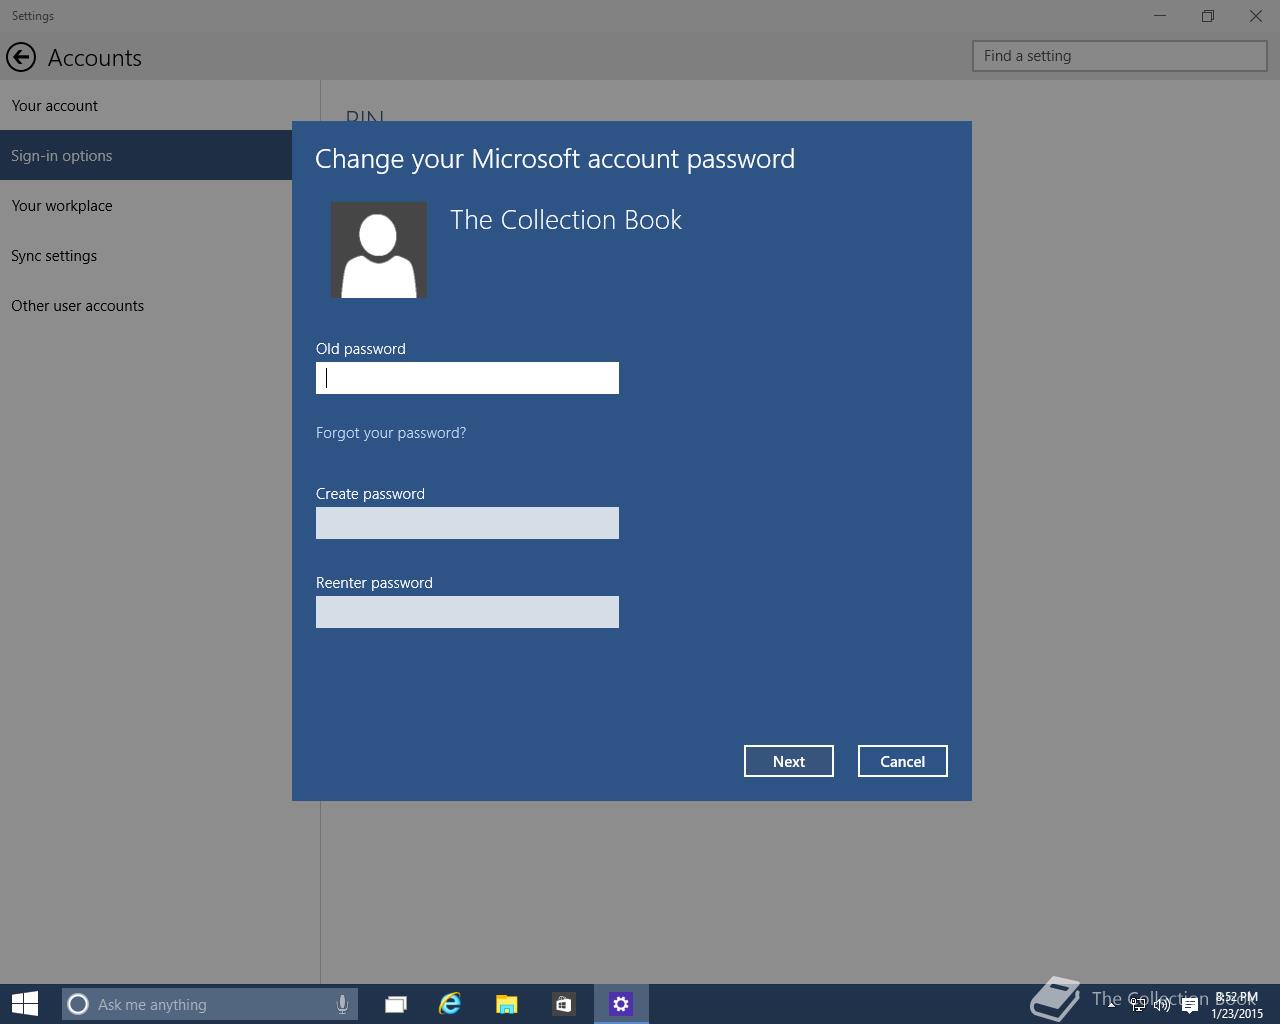Screen dimensions: 1280x1024
Task: Focus the Old password field
Action: tap(467, 378)
